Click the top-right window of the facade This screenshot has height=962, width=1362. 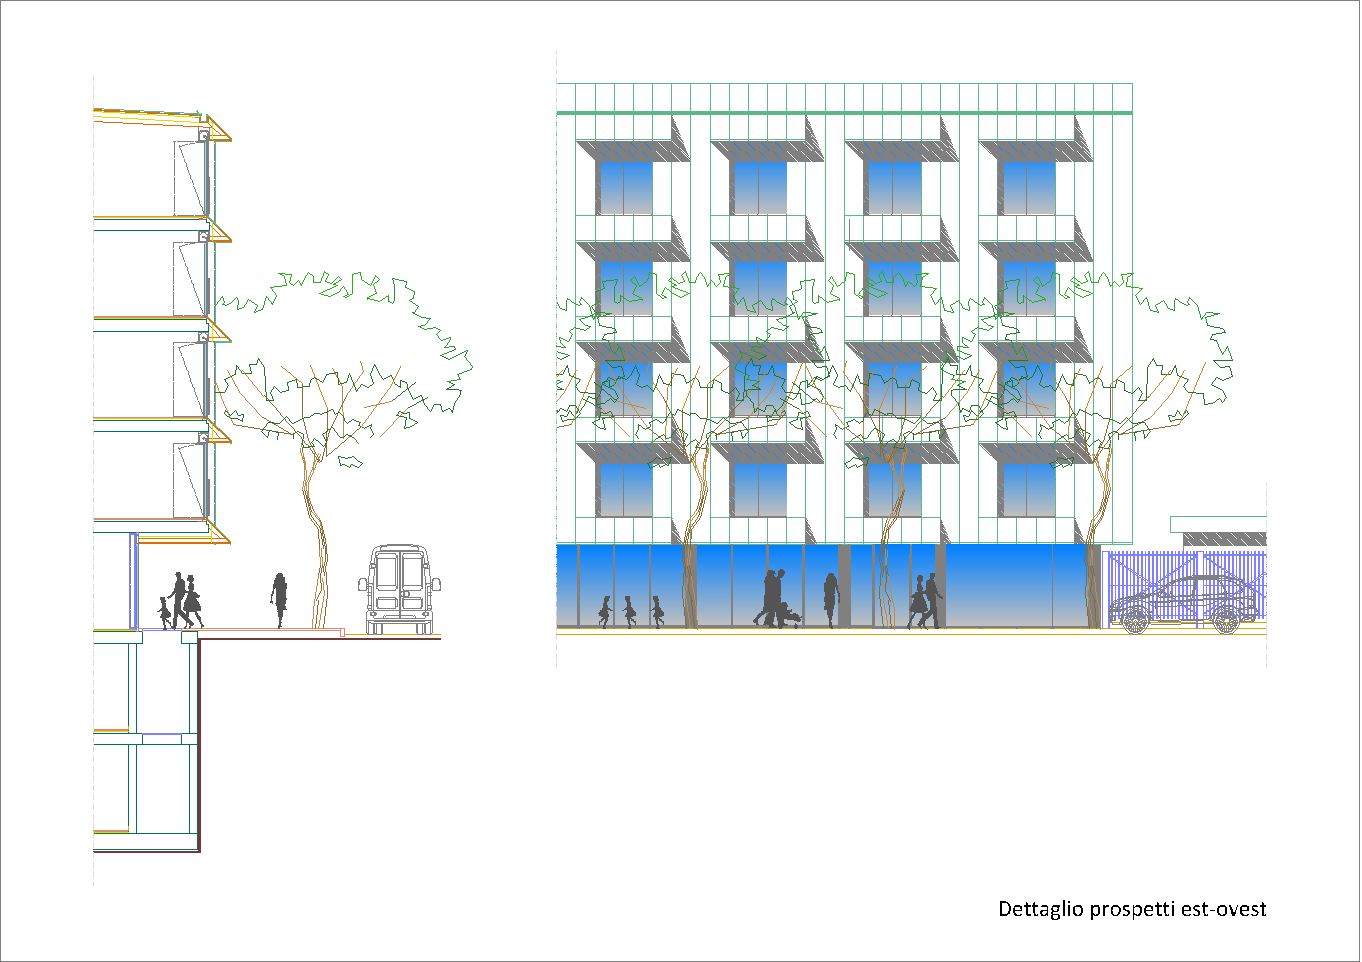coord(1028,187)
